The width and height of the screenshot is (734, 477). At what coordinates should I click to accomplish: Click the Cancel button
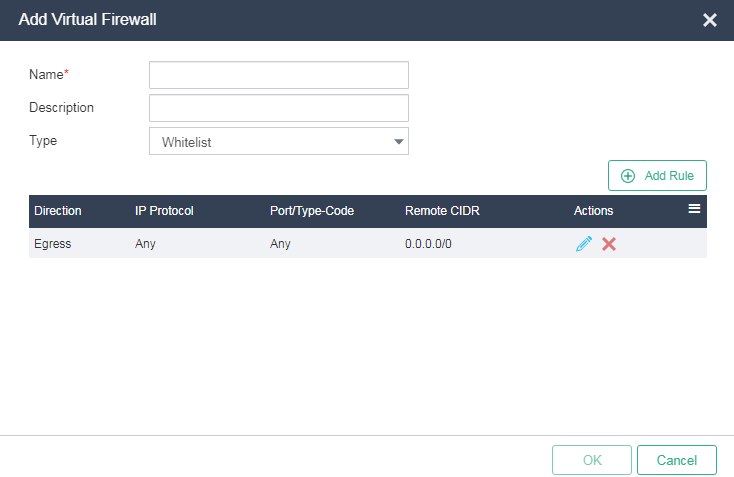(677, 460)
